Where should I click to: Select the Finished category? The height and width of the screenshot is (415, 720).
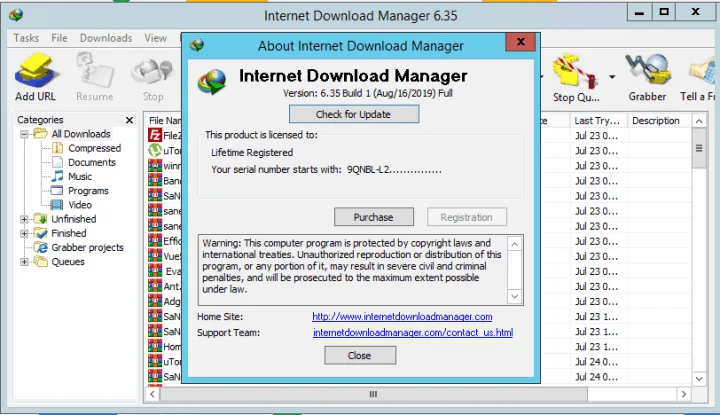pyautogui.click(x=68, y=233)
